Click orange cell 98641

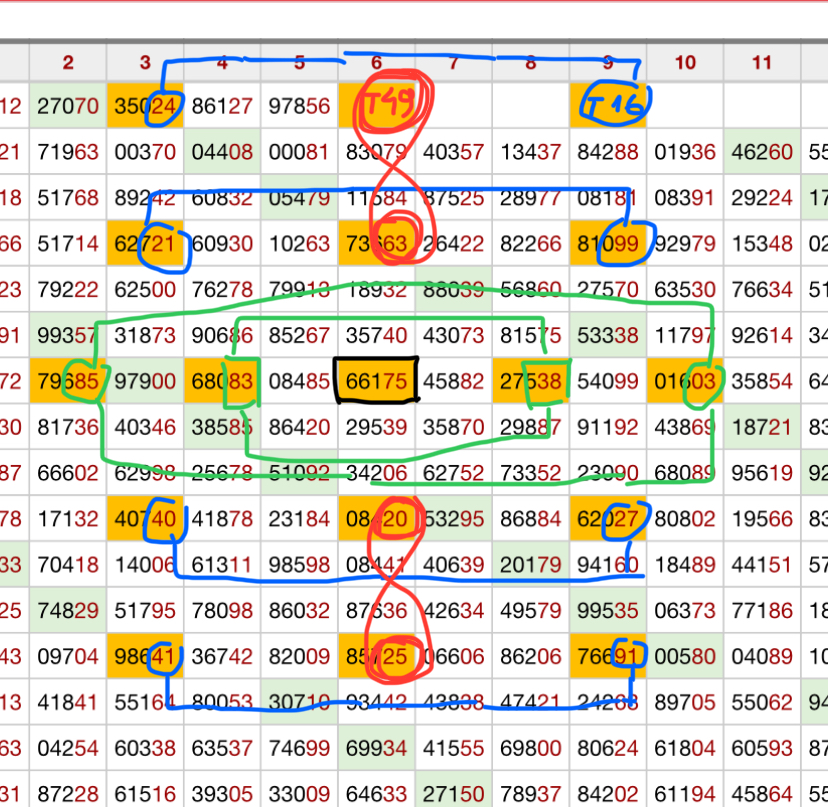[145, 657]
